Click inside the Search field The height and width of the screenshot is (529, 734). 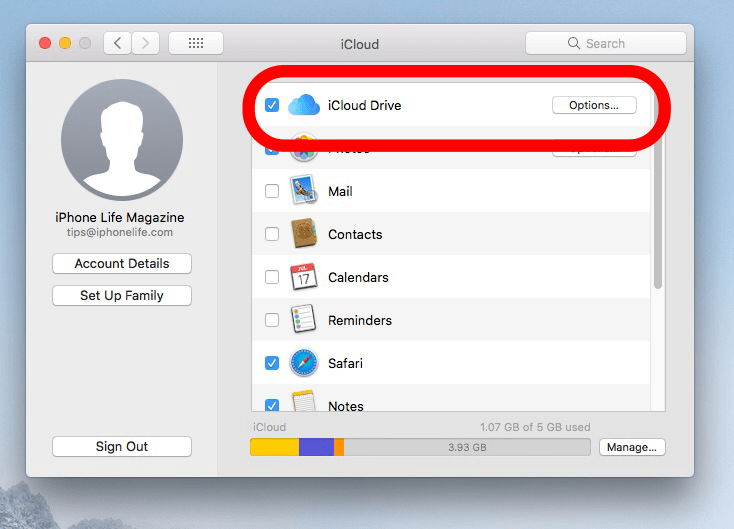click(x=606, y=44)
